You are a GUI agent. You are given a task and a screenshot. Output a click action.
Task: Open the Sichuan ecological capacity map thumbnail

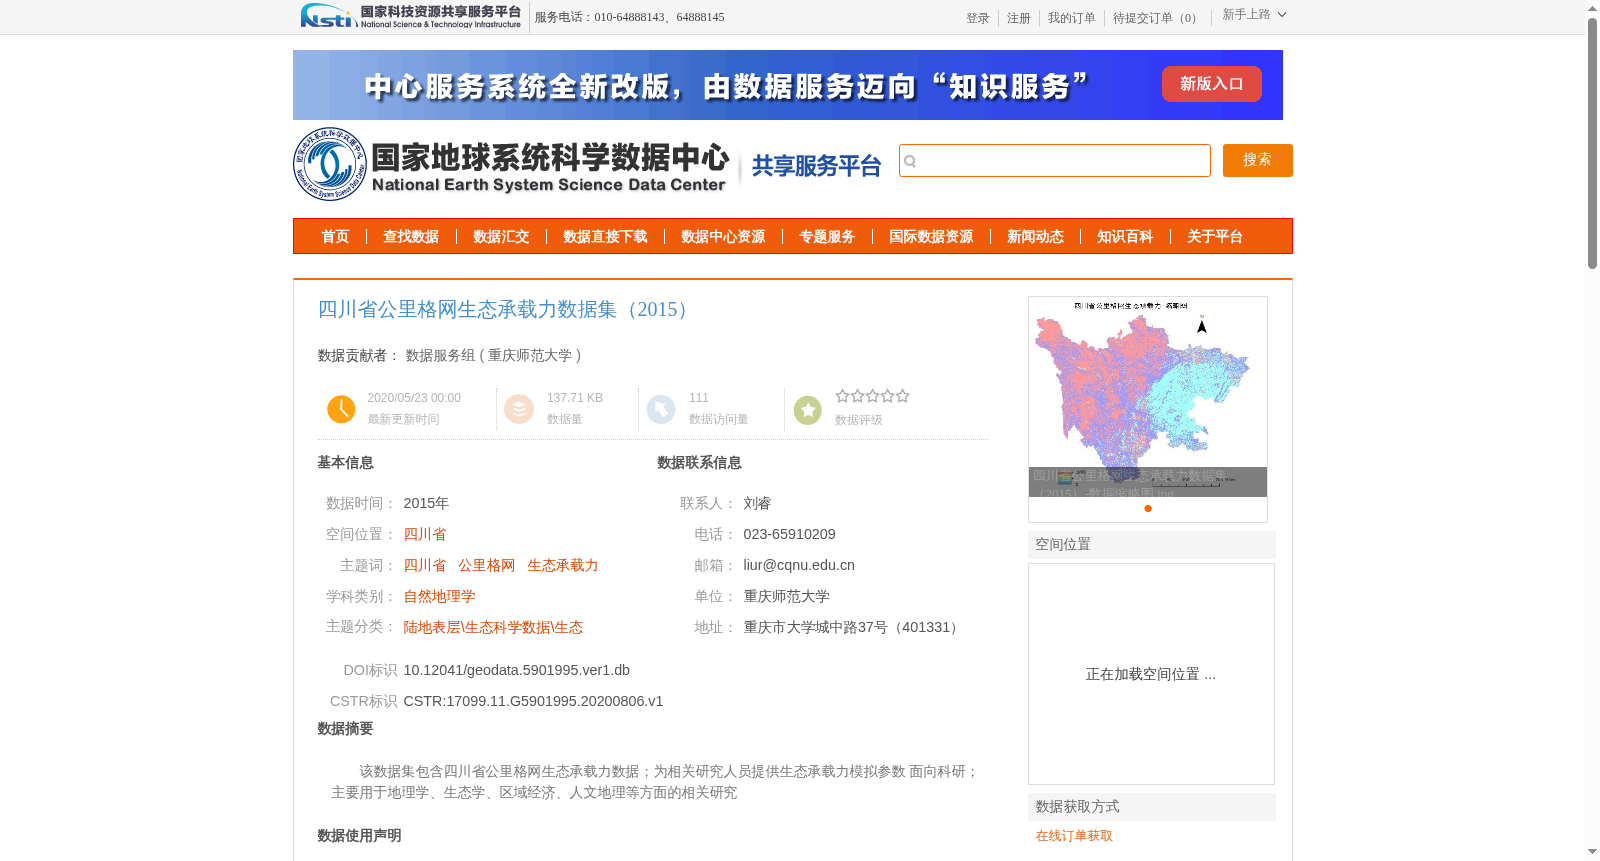coord(1148,397)
